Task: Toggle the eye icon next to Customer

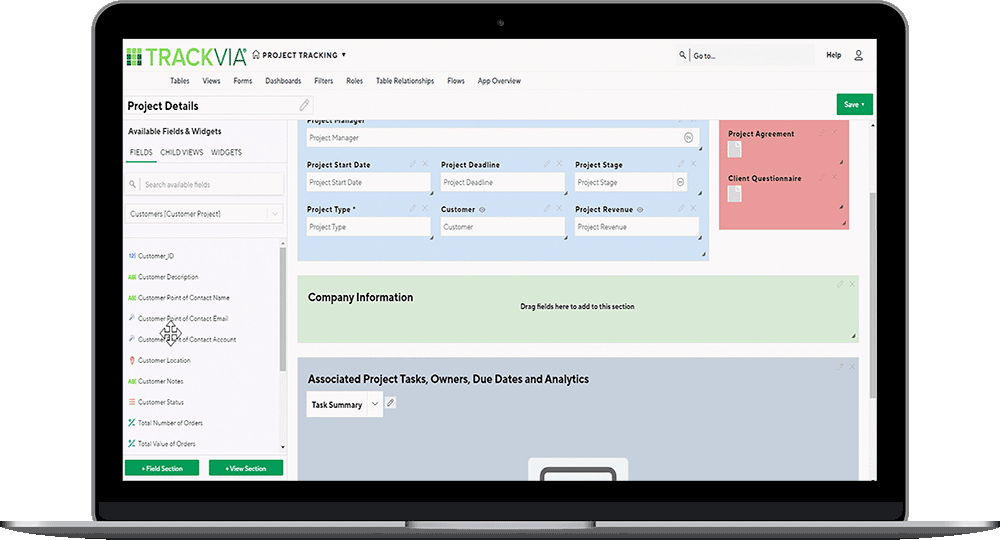Action: (482, 210)
